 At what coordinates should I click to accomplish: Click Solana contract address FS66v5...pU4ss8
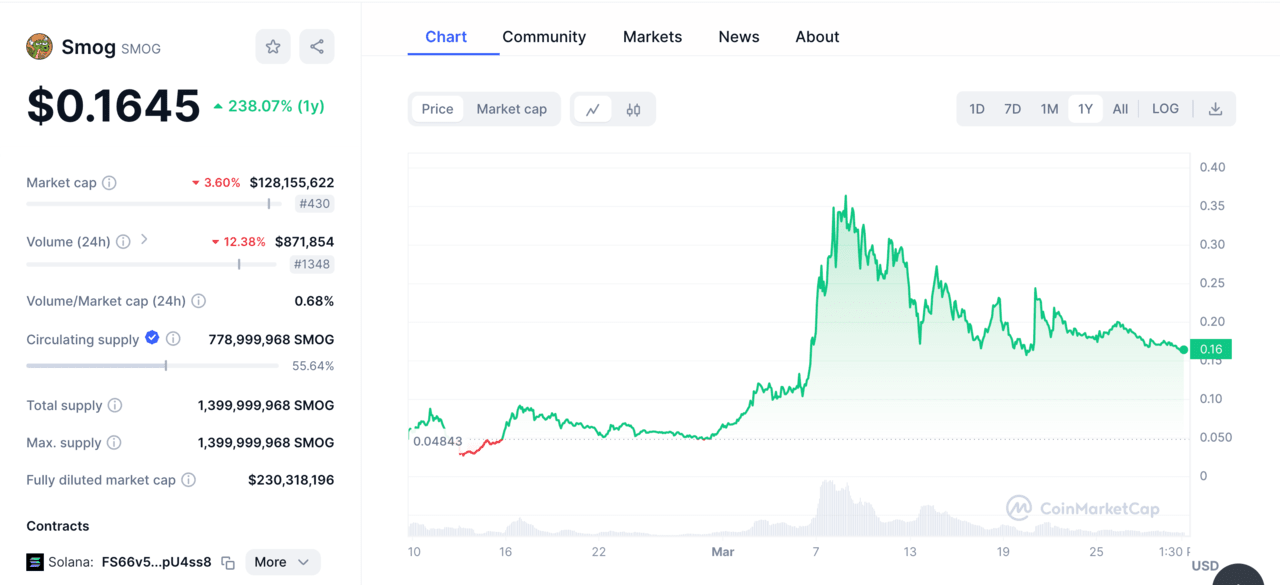(157, 562)
